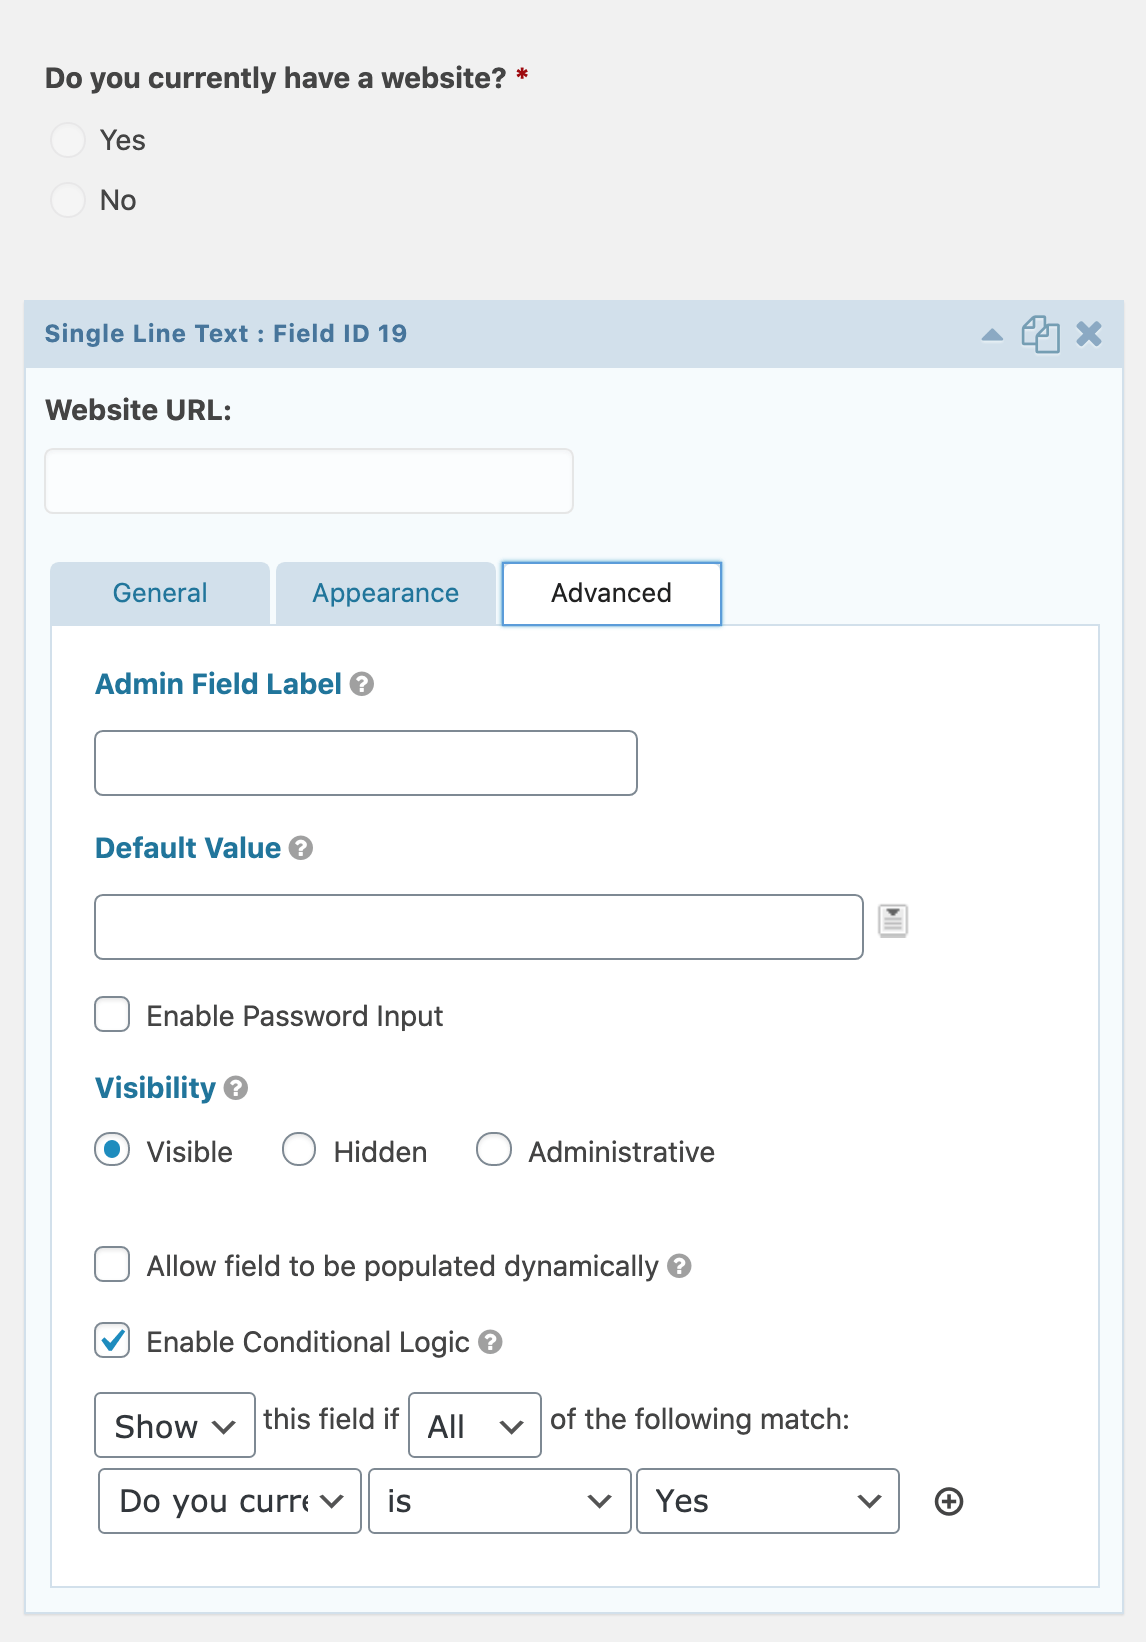Open the All/Any match dropdown
1146x1642 pixels.
pos(475,1425)
